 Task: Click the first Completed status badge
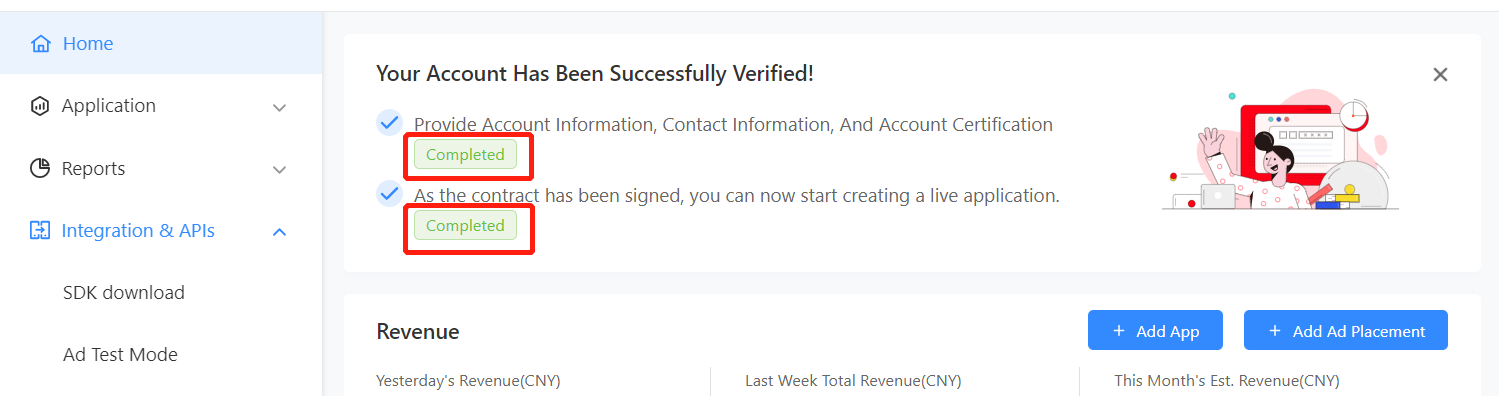466,155
